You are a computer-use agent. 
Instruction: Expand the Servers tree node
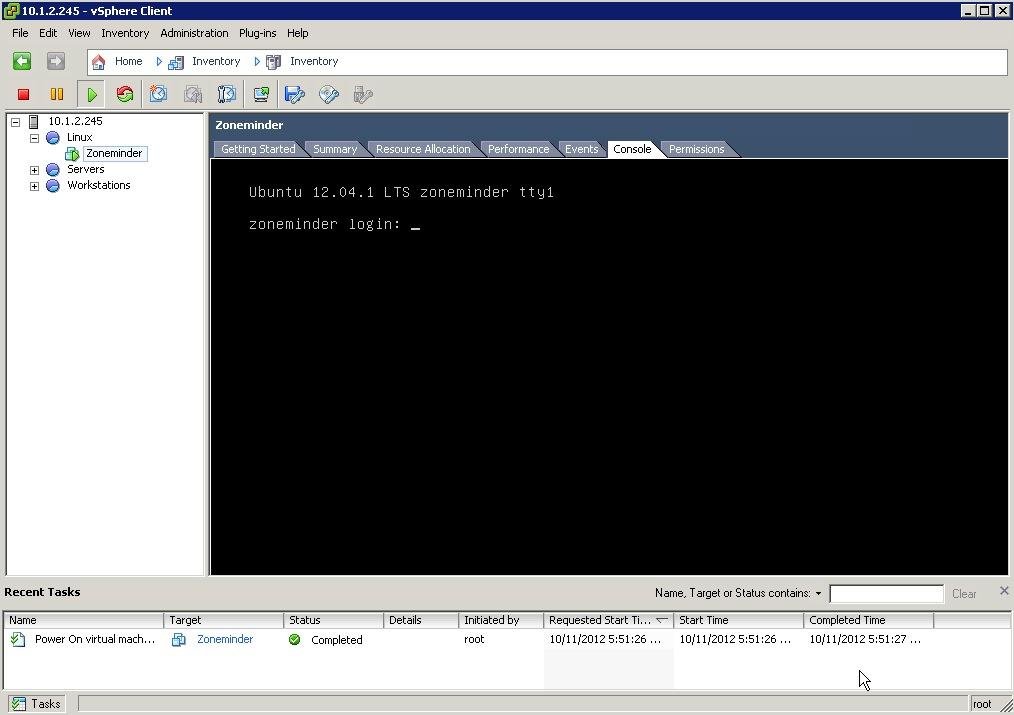pyautogui.click(x=34, y=170)
